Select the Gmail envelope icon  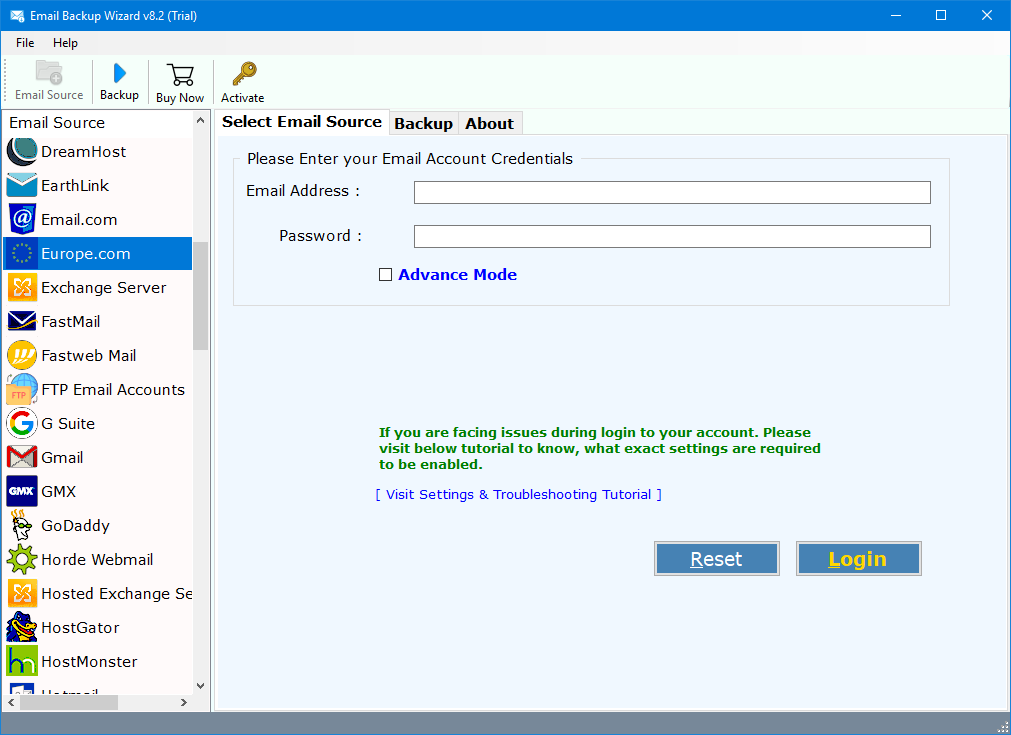[22, 457]
